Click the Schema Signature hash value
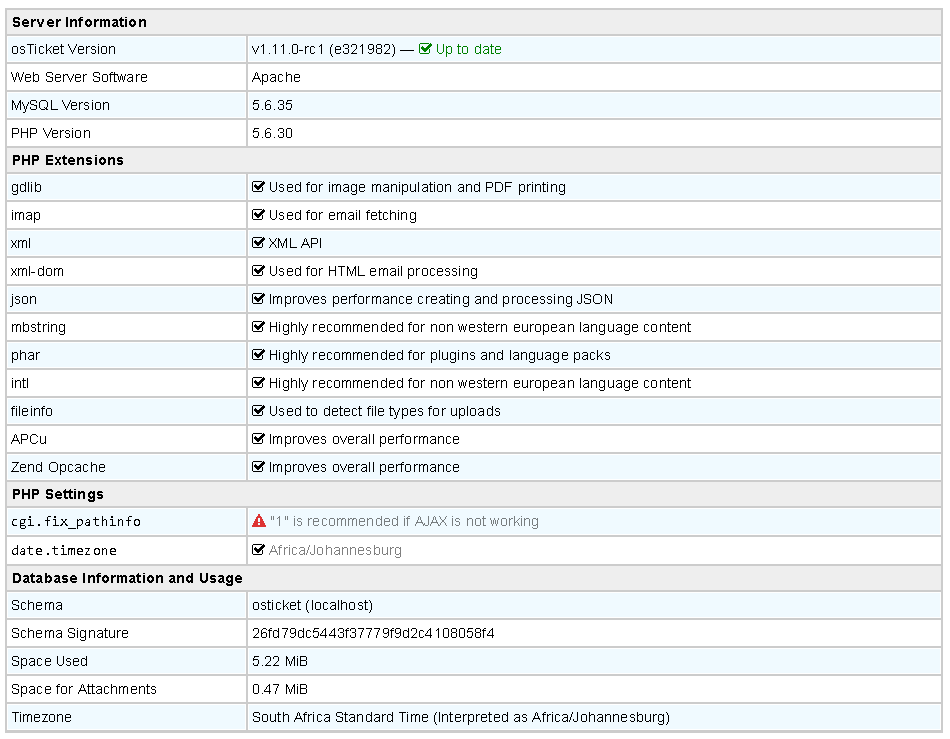Image resolution: width=950 pixels, height=739 pixels. coord(373,633)
